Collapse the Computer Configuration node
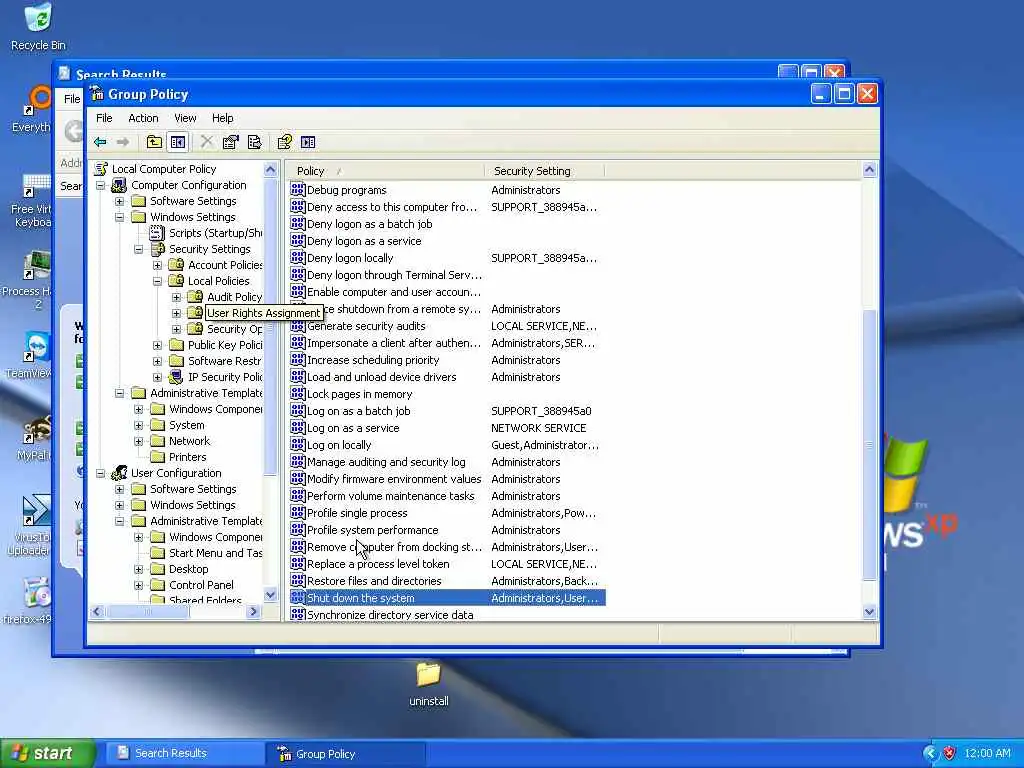The width and height of the screenshot is (1024, 768). tap(101, 185)
